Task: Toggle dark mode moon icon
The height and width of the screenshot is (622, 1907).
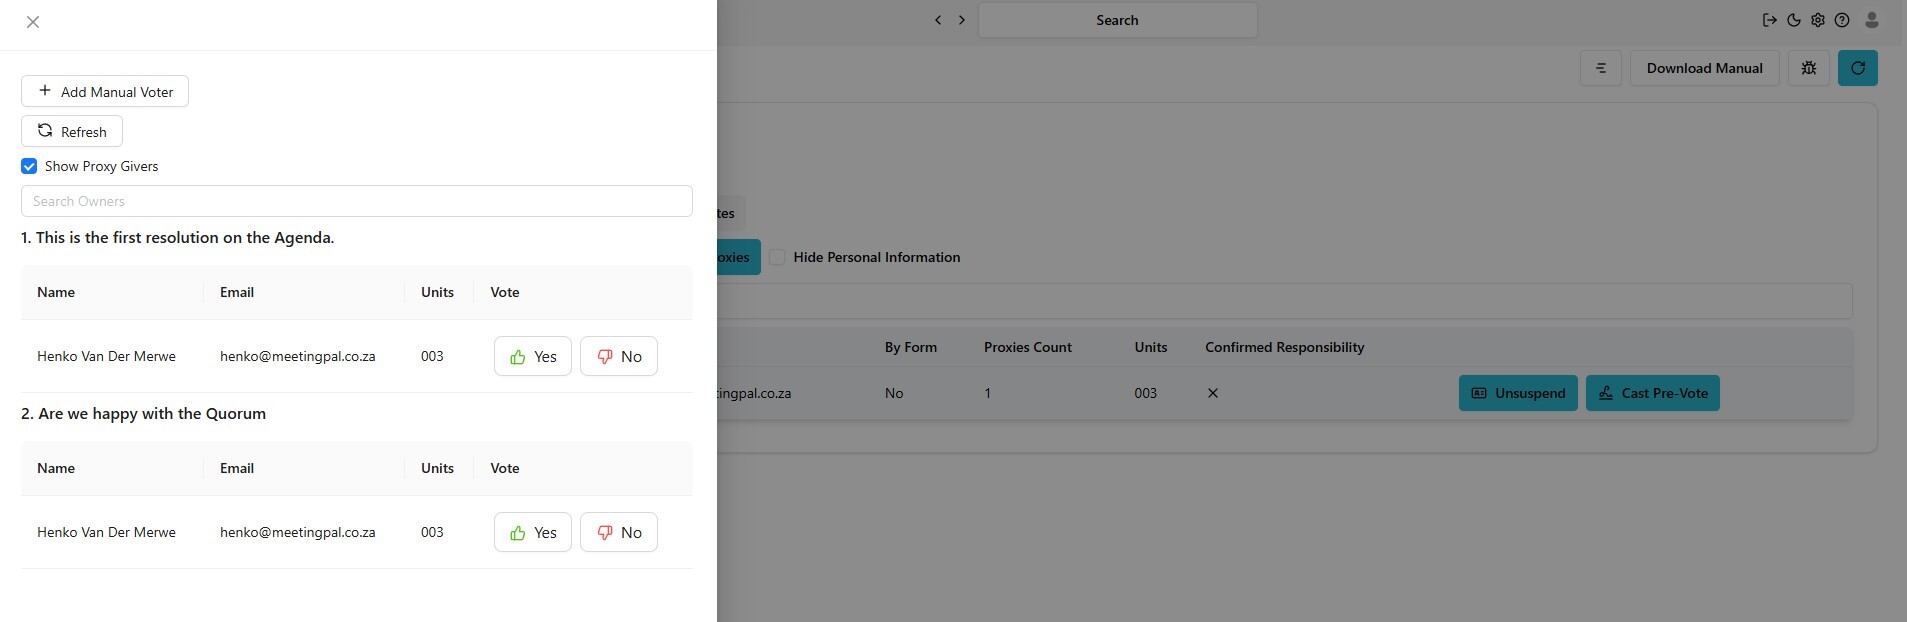Action: click(x=1794, y=20)
